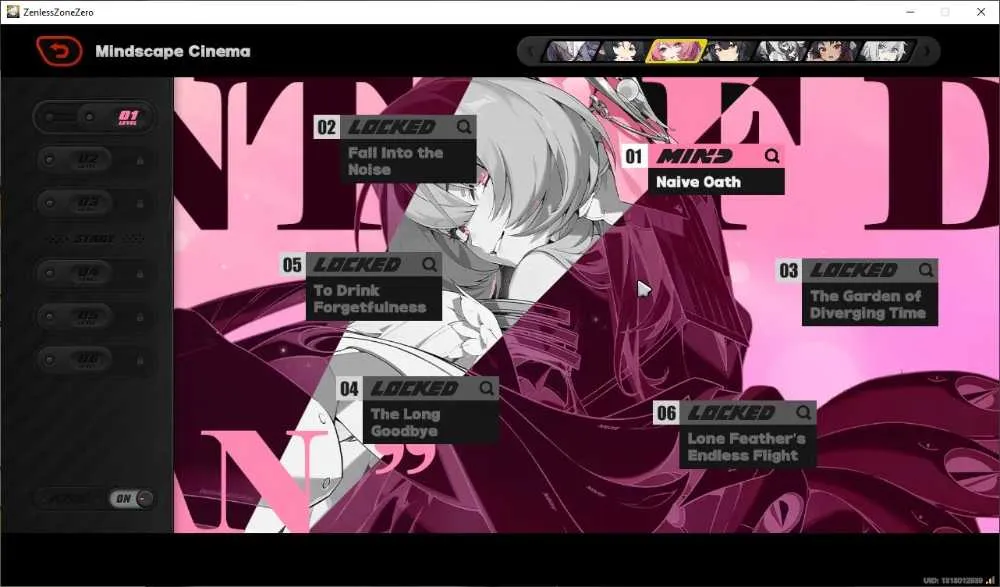Open magnifier on To Drink Forgetfulness

coord(429,264)
